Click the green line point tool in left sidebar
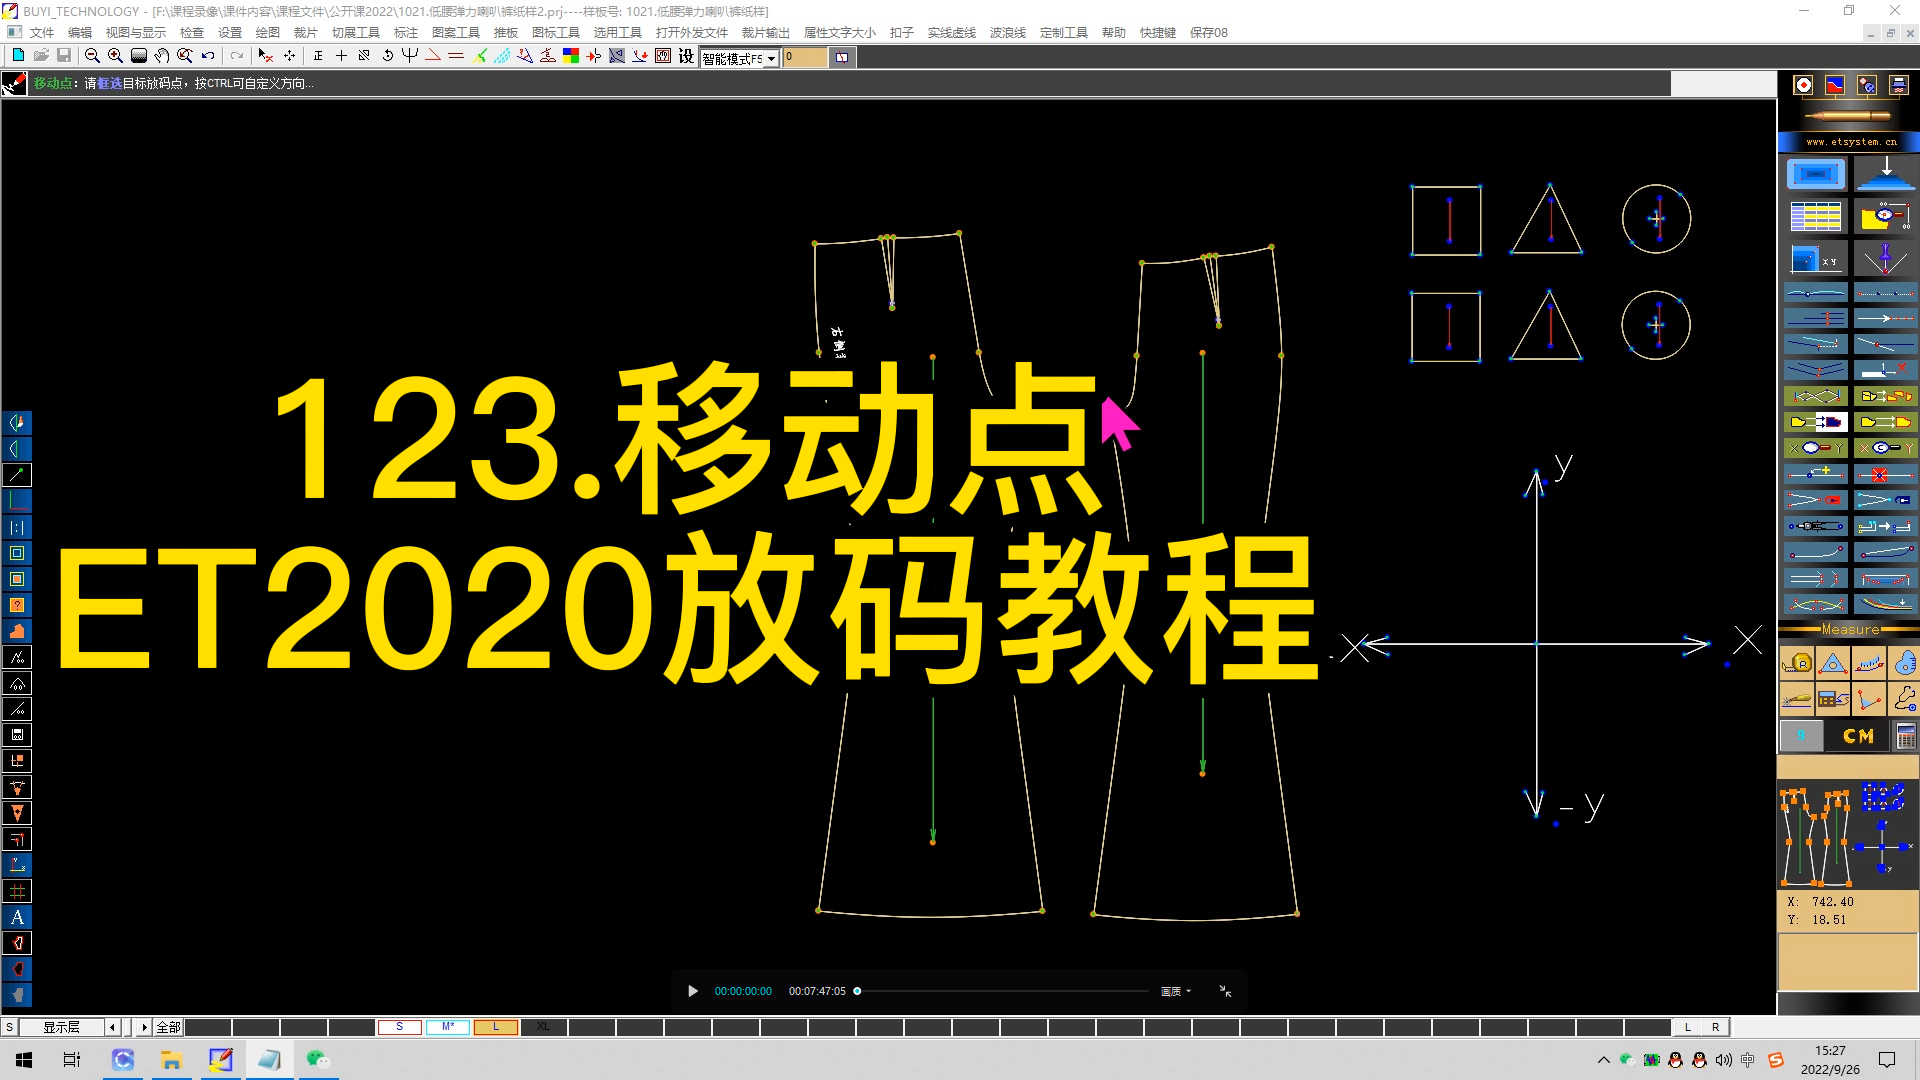 click(x=17, y=475)
